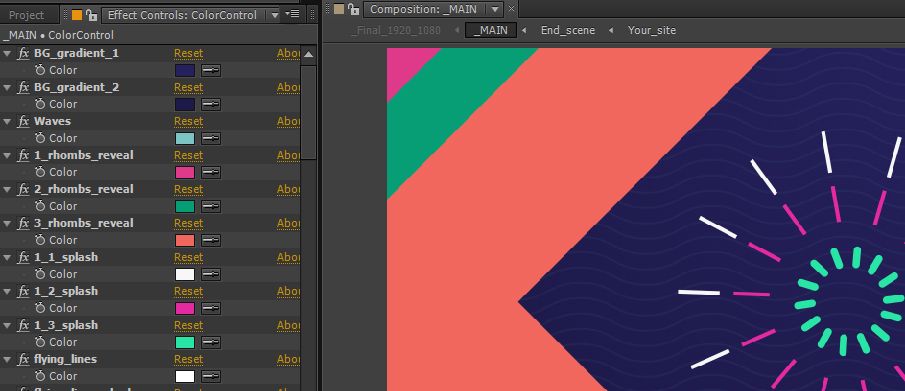Click the BG_gradient_1 Color stopwatch icon
Image resolution: width=905 pixels, height=391 pixels.
pos(40,70)
